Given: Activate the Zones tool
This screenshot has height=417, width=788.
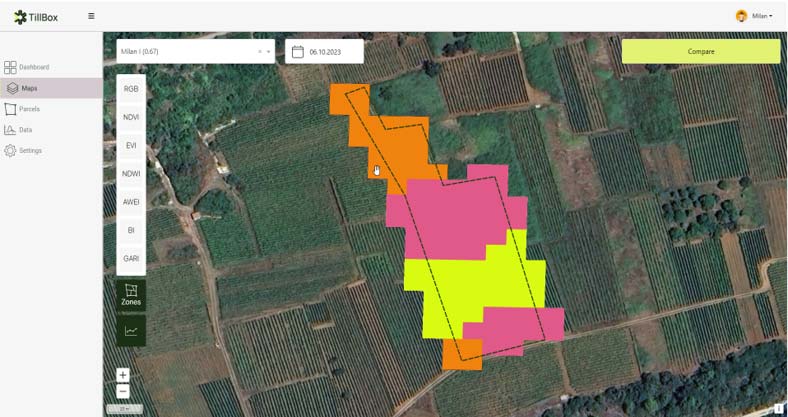Looking at the screenshot, I should (131, 294).
